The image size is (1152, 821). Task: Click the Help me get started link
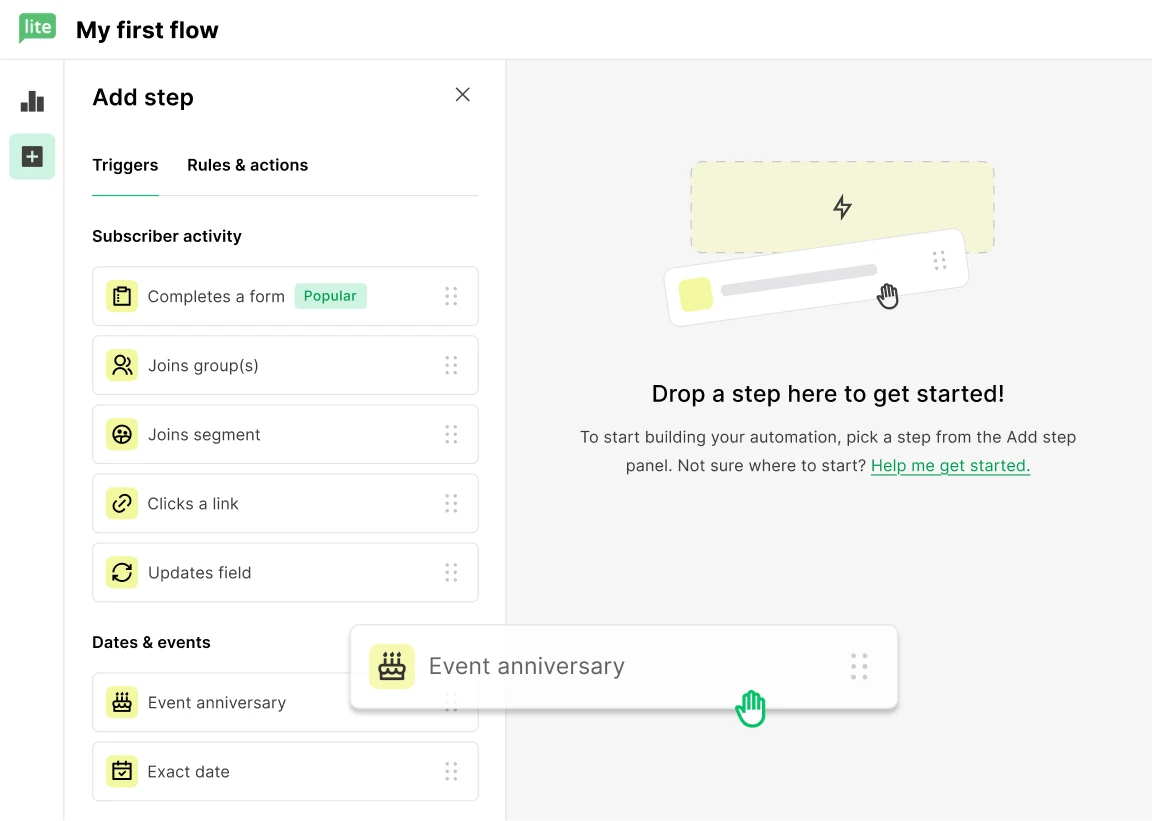(x=950, y=465)
